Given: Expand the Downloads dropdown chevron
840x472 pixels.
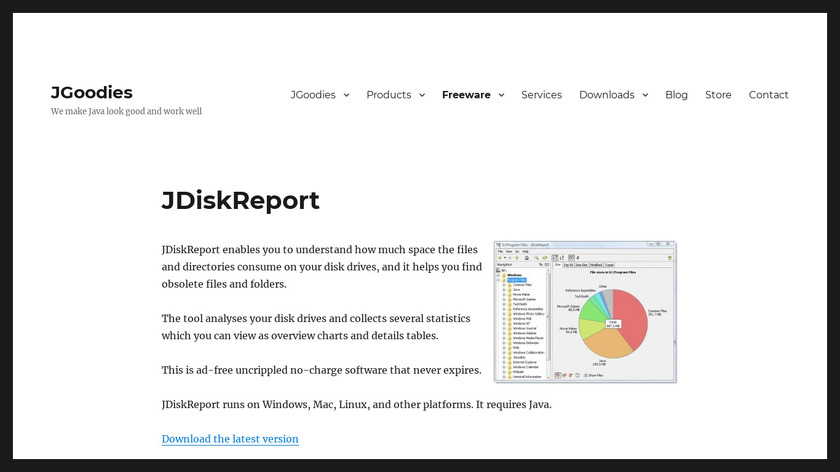Looking at the screenshot, I should click(645, 95).
